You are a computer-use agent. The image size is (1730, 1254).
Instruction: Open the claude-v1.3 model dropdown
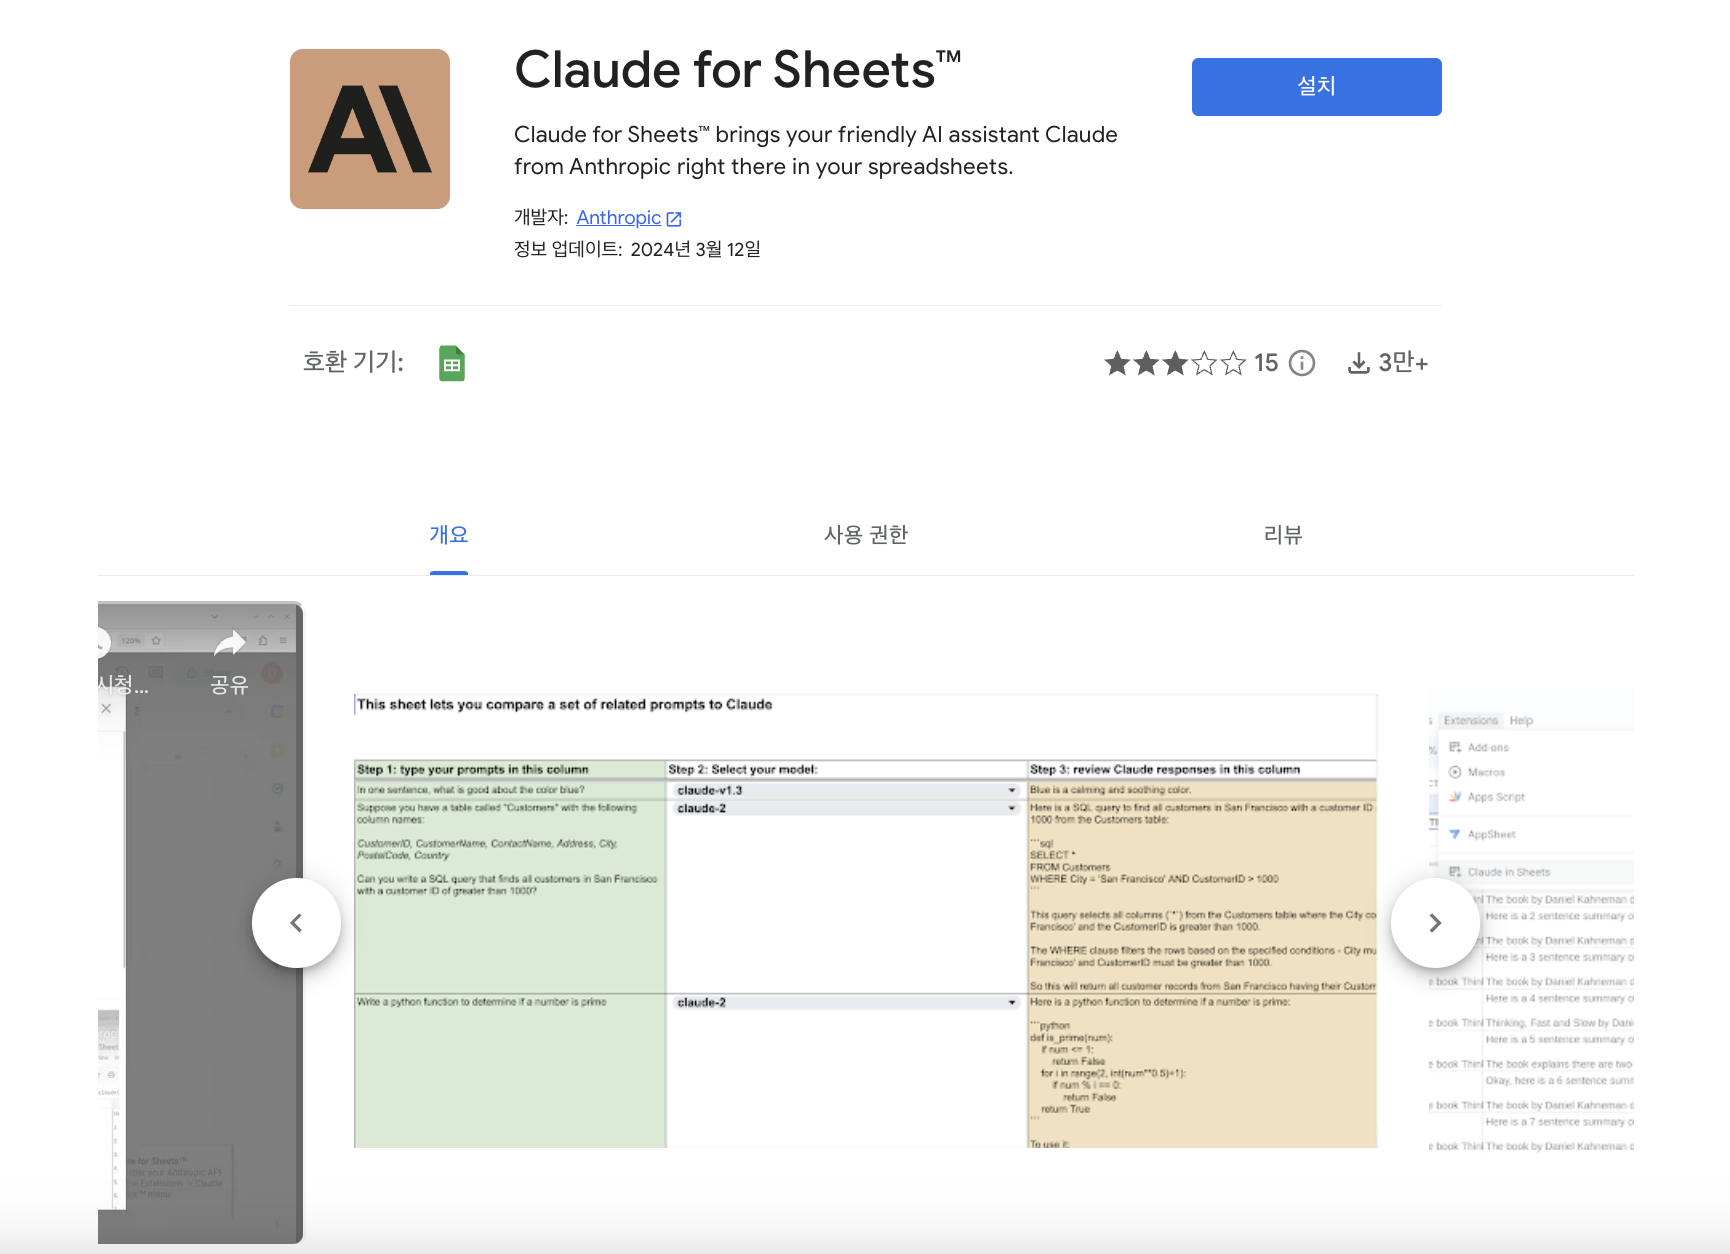coord(1010,789)
